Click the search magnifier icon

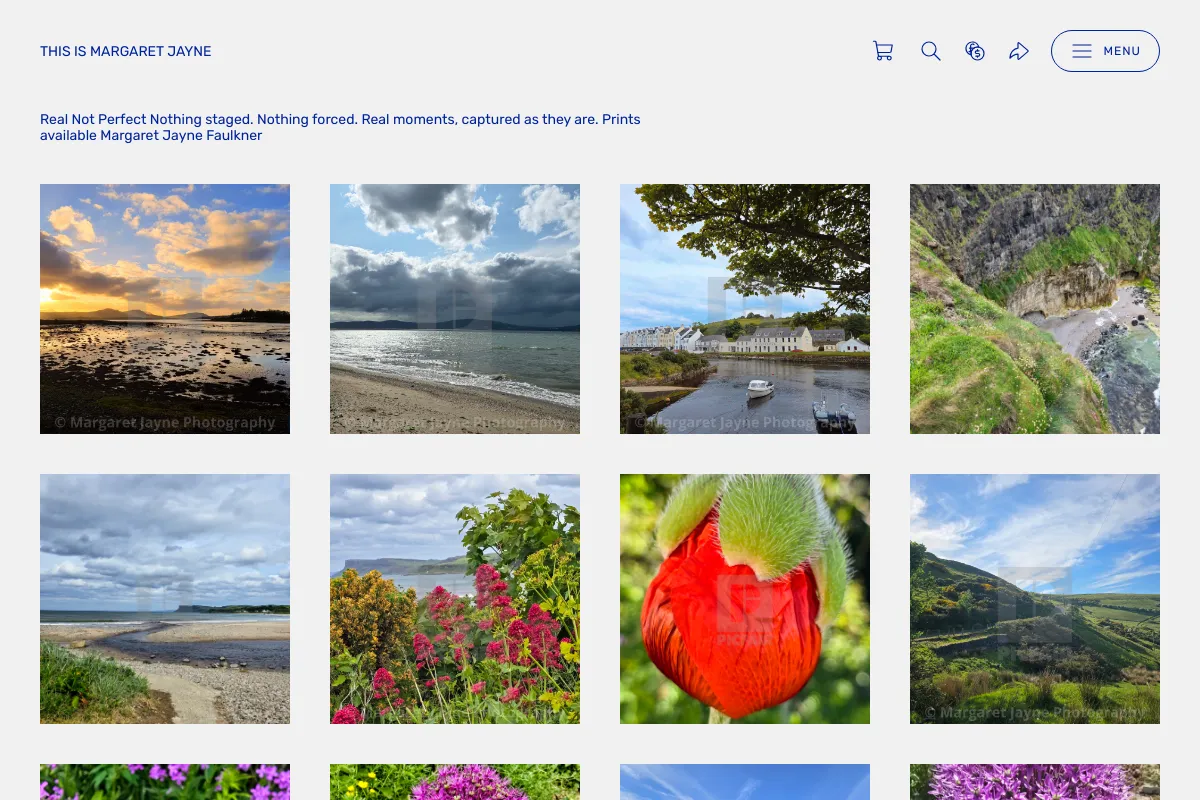point(931,51)
